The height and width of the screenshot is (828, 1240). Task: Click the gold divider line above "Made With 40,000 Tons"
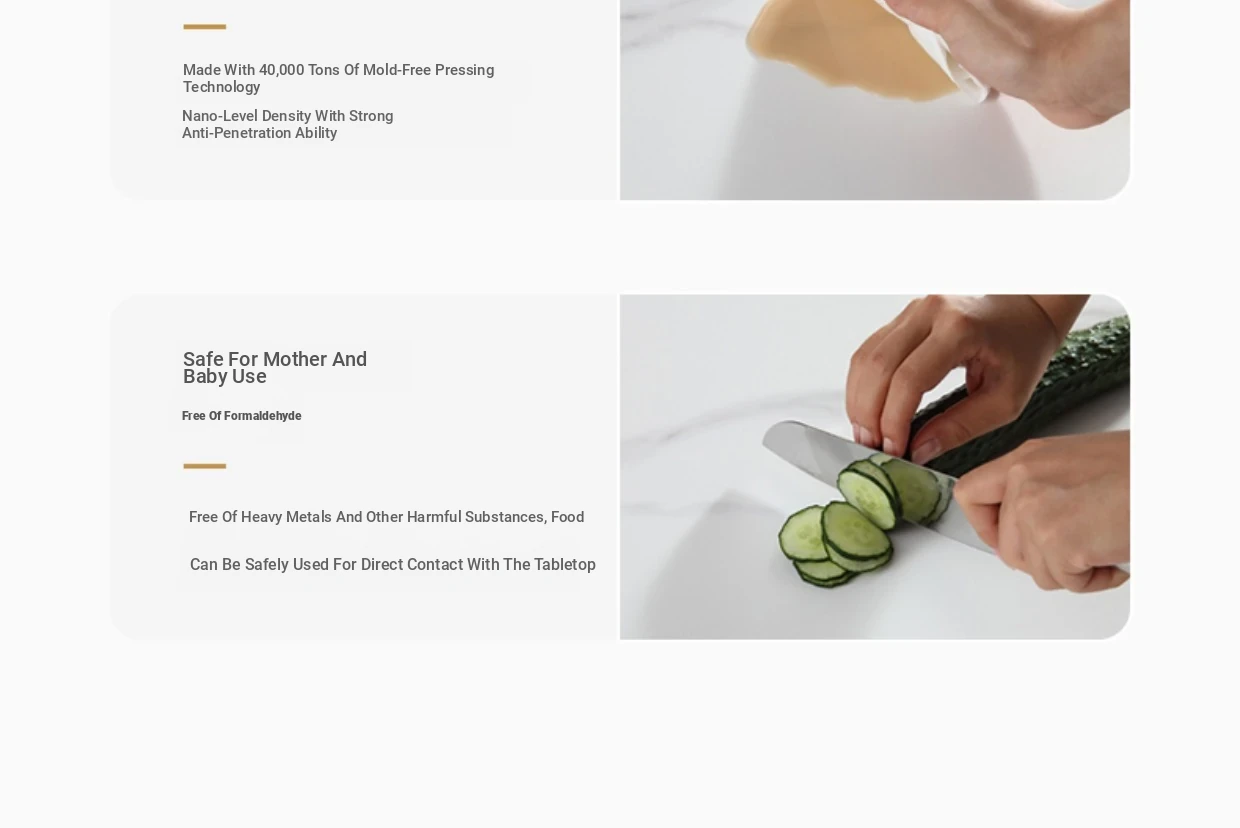[x=205, y=27]
